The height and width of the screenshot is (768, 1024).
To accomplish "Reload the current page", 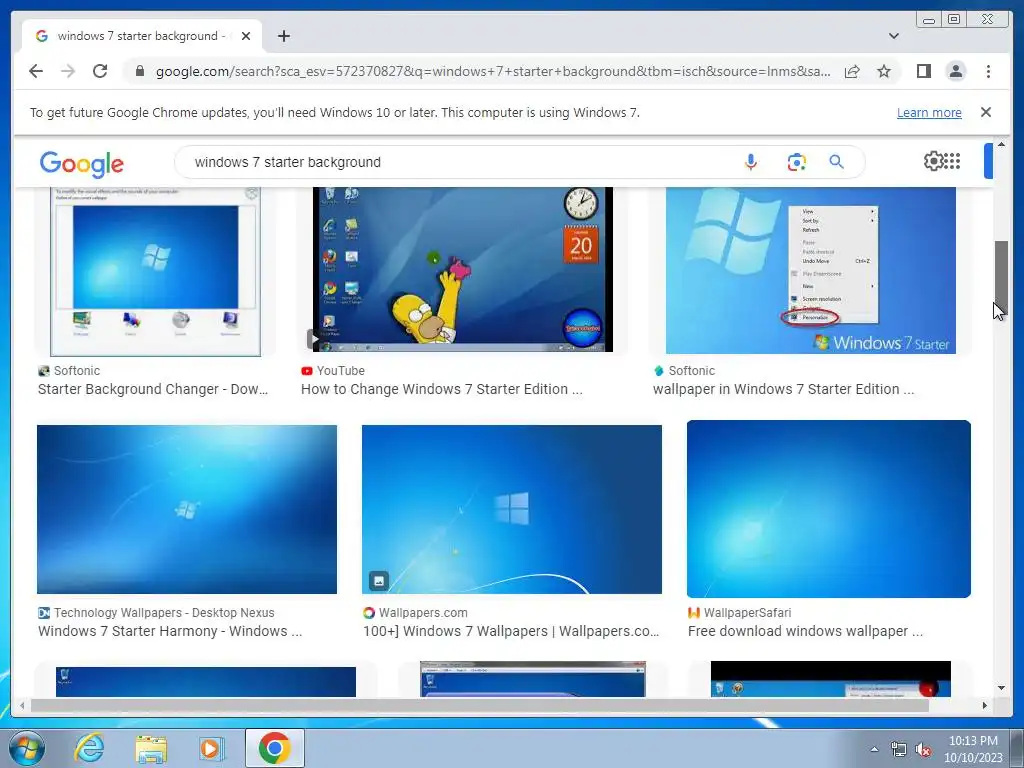I will pos(100,71).
